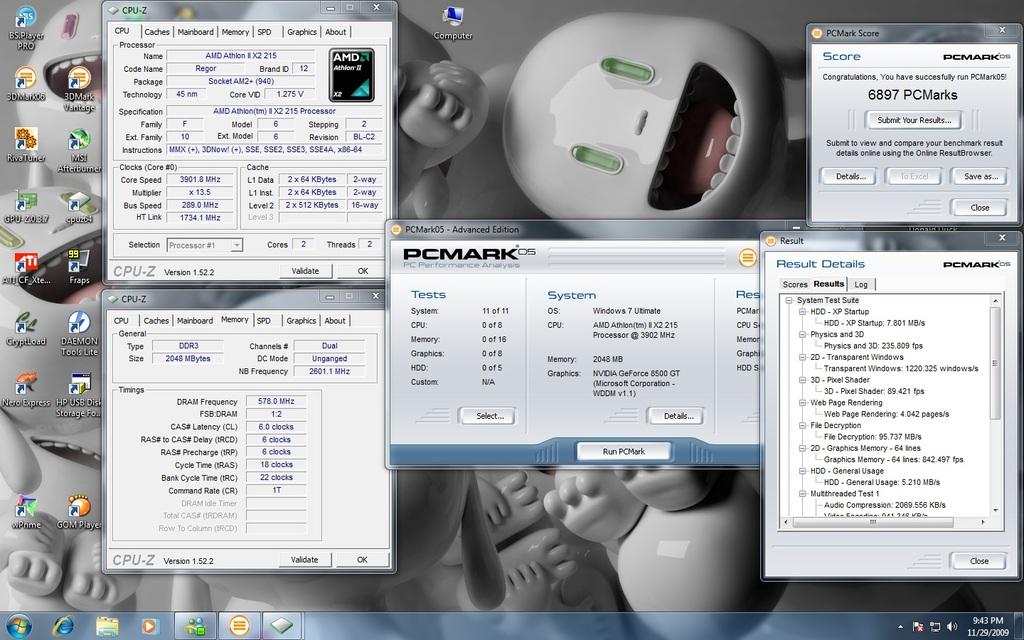Select the CryptLoad desktop icon
The height and width of the screenshot is (640, 1024).
click(x=25, y=328)
